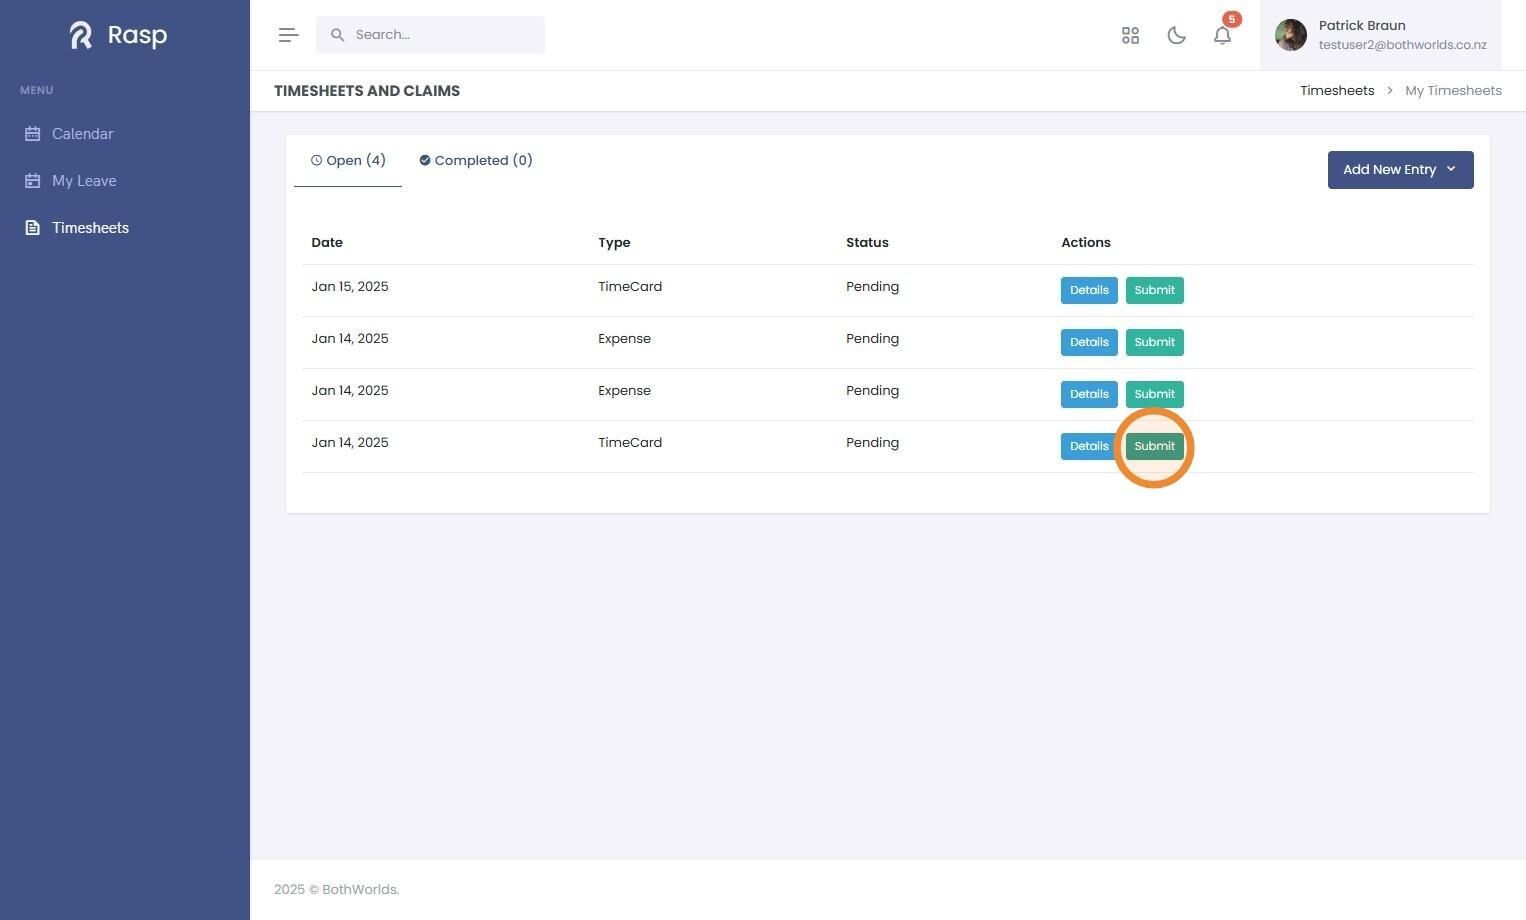Expand the Add New Entry dropdown
Viewport: 1526px width, 920px height.
(x=1400, y=170)
